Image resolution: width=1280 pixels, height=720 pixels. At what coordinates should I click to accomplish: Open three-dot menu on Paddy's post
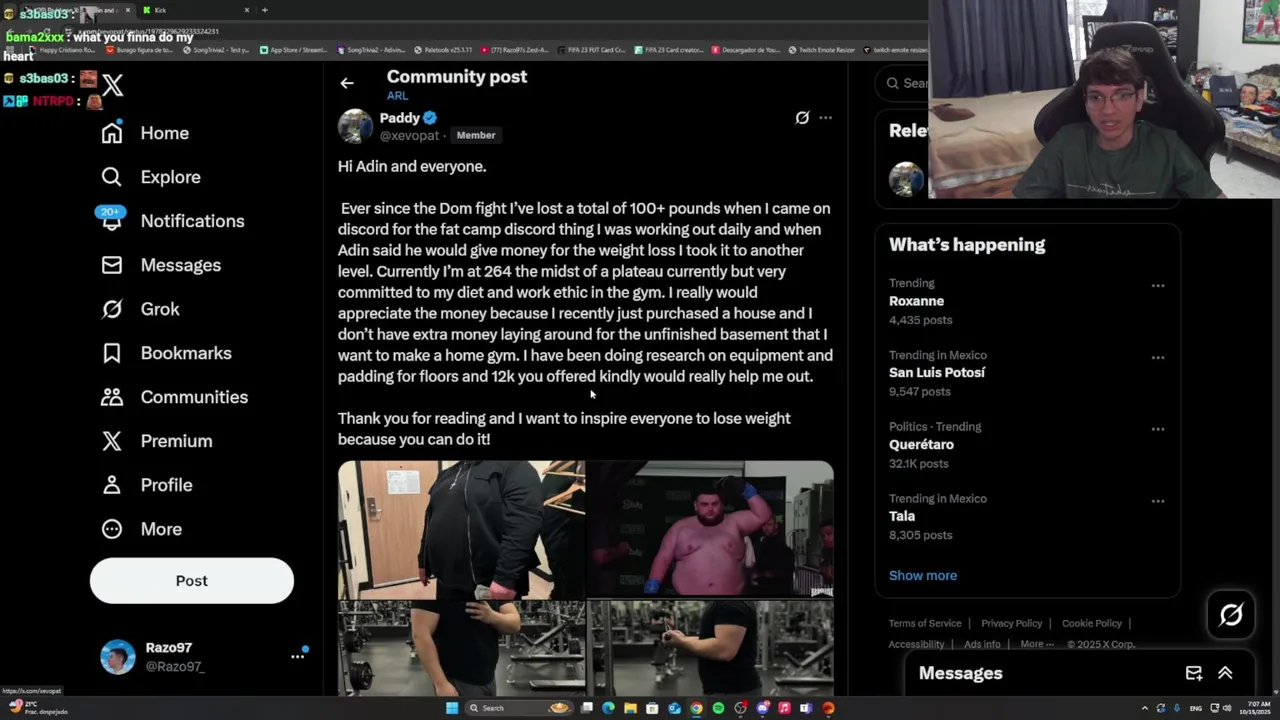pos(825,118)
